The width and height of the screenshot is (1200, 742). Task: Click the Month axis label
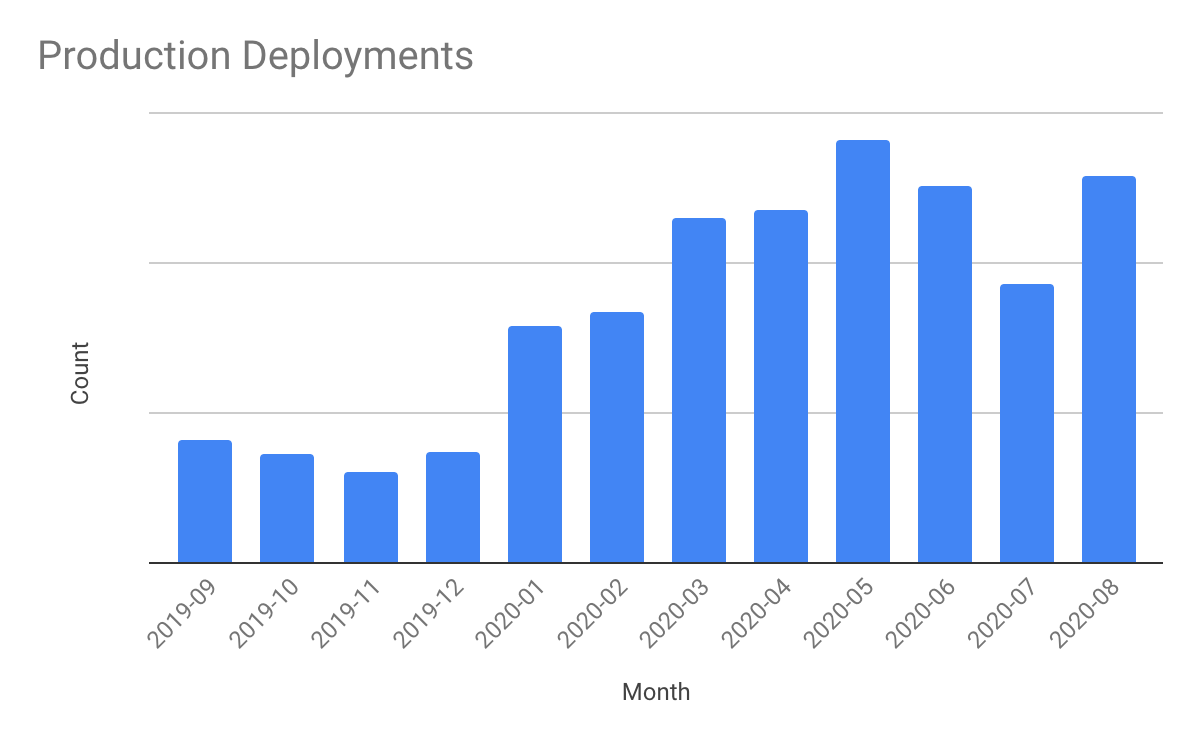(x=658, y=691)
